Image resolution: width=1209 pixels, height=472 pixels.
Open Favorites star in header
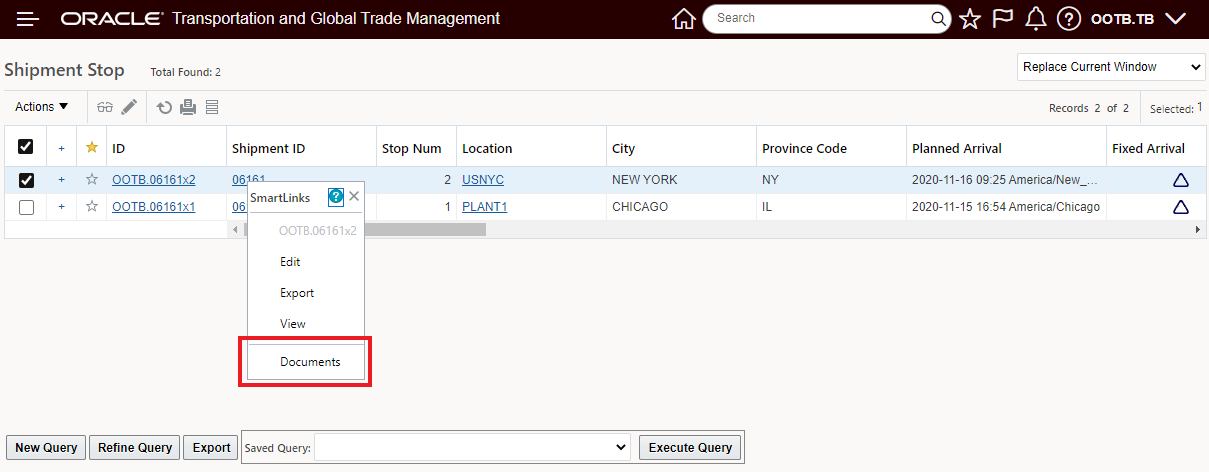coord(970,19)
